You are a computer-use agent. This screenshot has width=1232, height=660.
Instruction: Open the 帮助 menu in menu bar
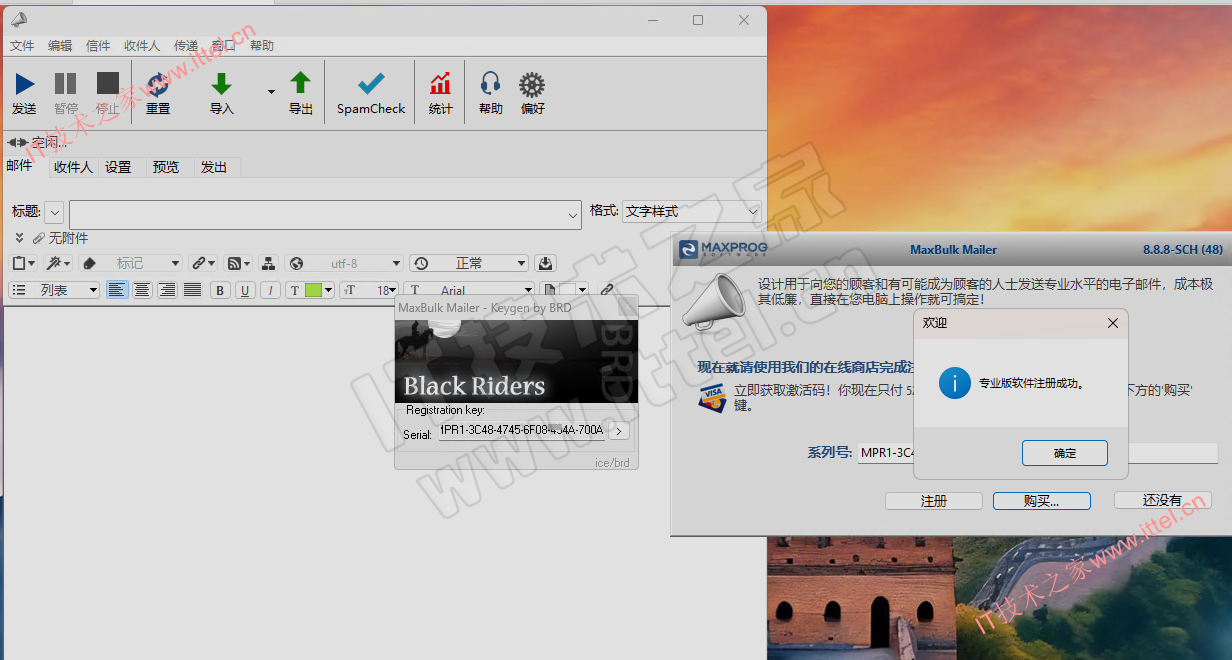click(262, 46)
